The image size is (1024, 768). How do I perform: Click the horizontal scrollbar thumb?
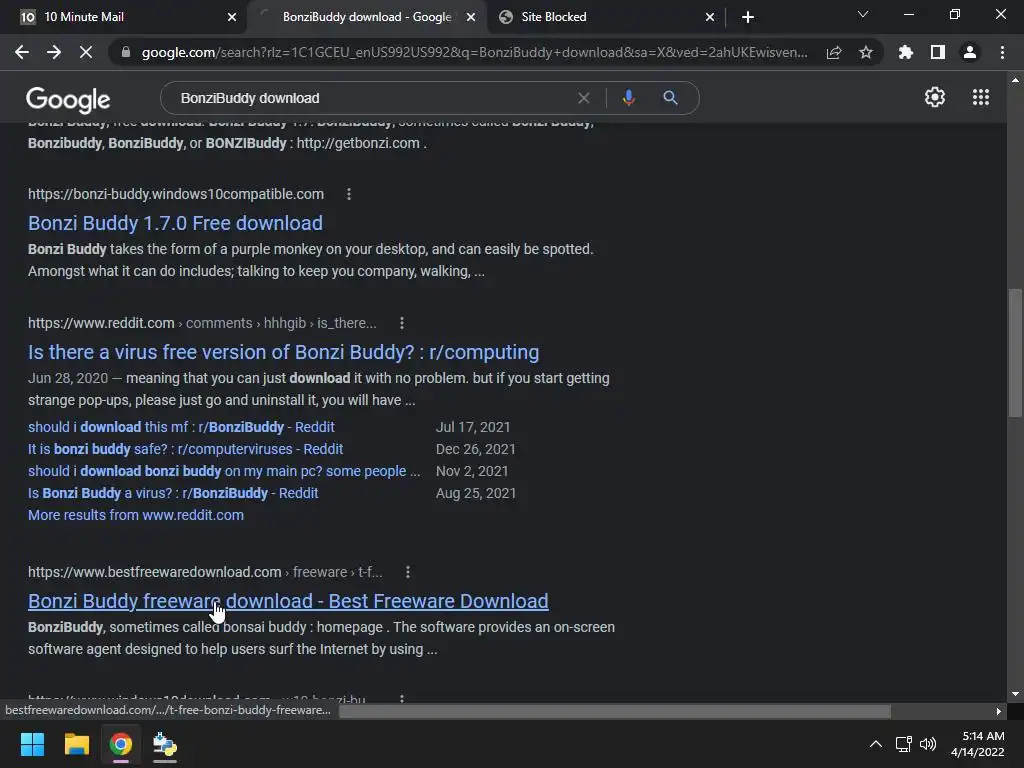point(615,711)
